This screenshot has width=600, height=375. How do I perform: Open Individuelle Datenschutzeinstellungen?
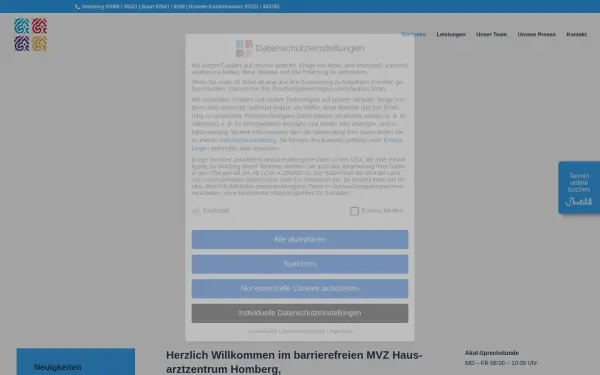pos(300,313)
